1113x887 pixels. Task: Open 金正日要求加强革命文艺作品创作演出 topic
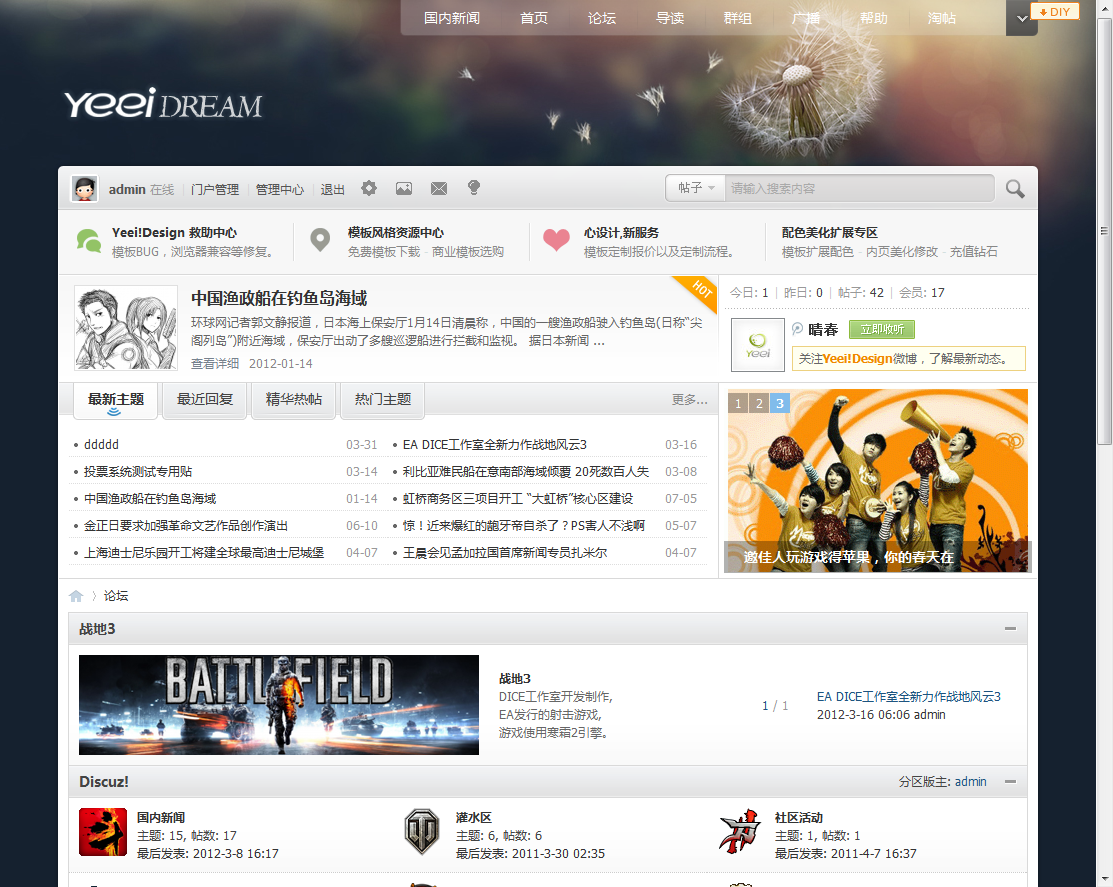(186, 526)
